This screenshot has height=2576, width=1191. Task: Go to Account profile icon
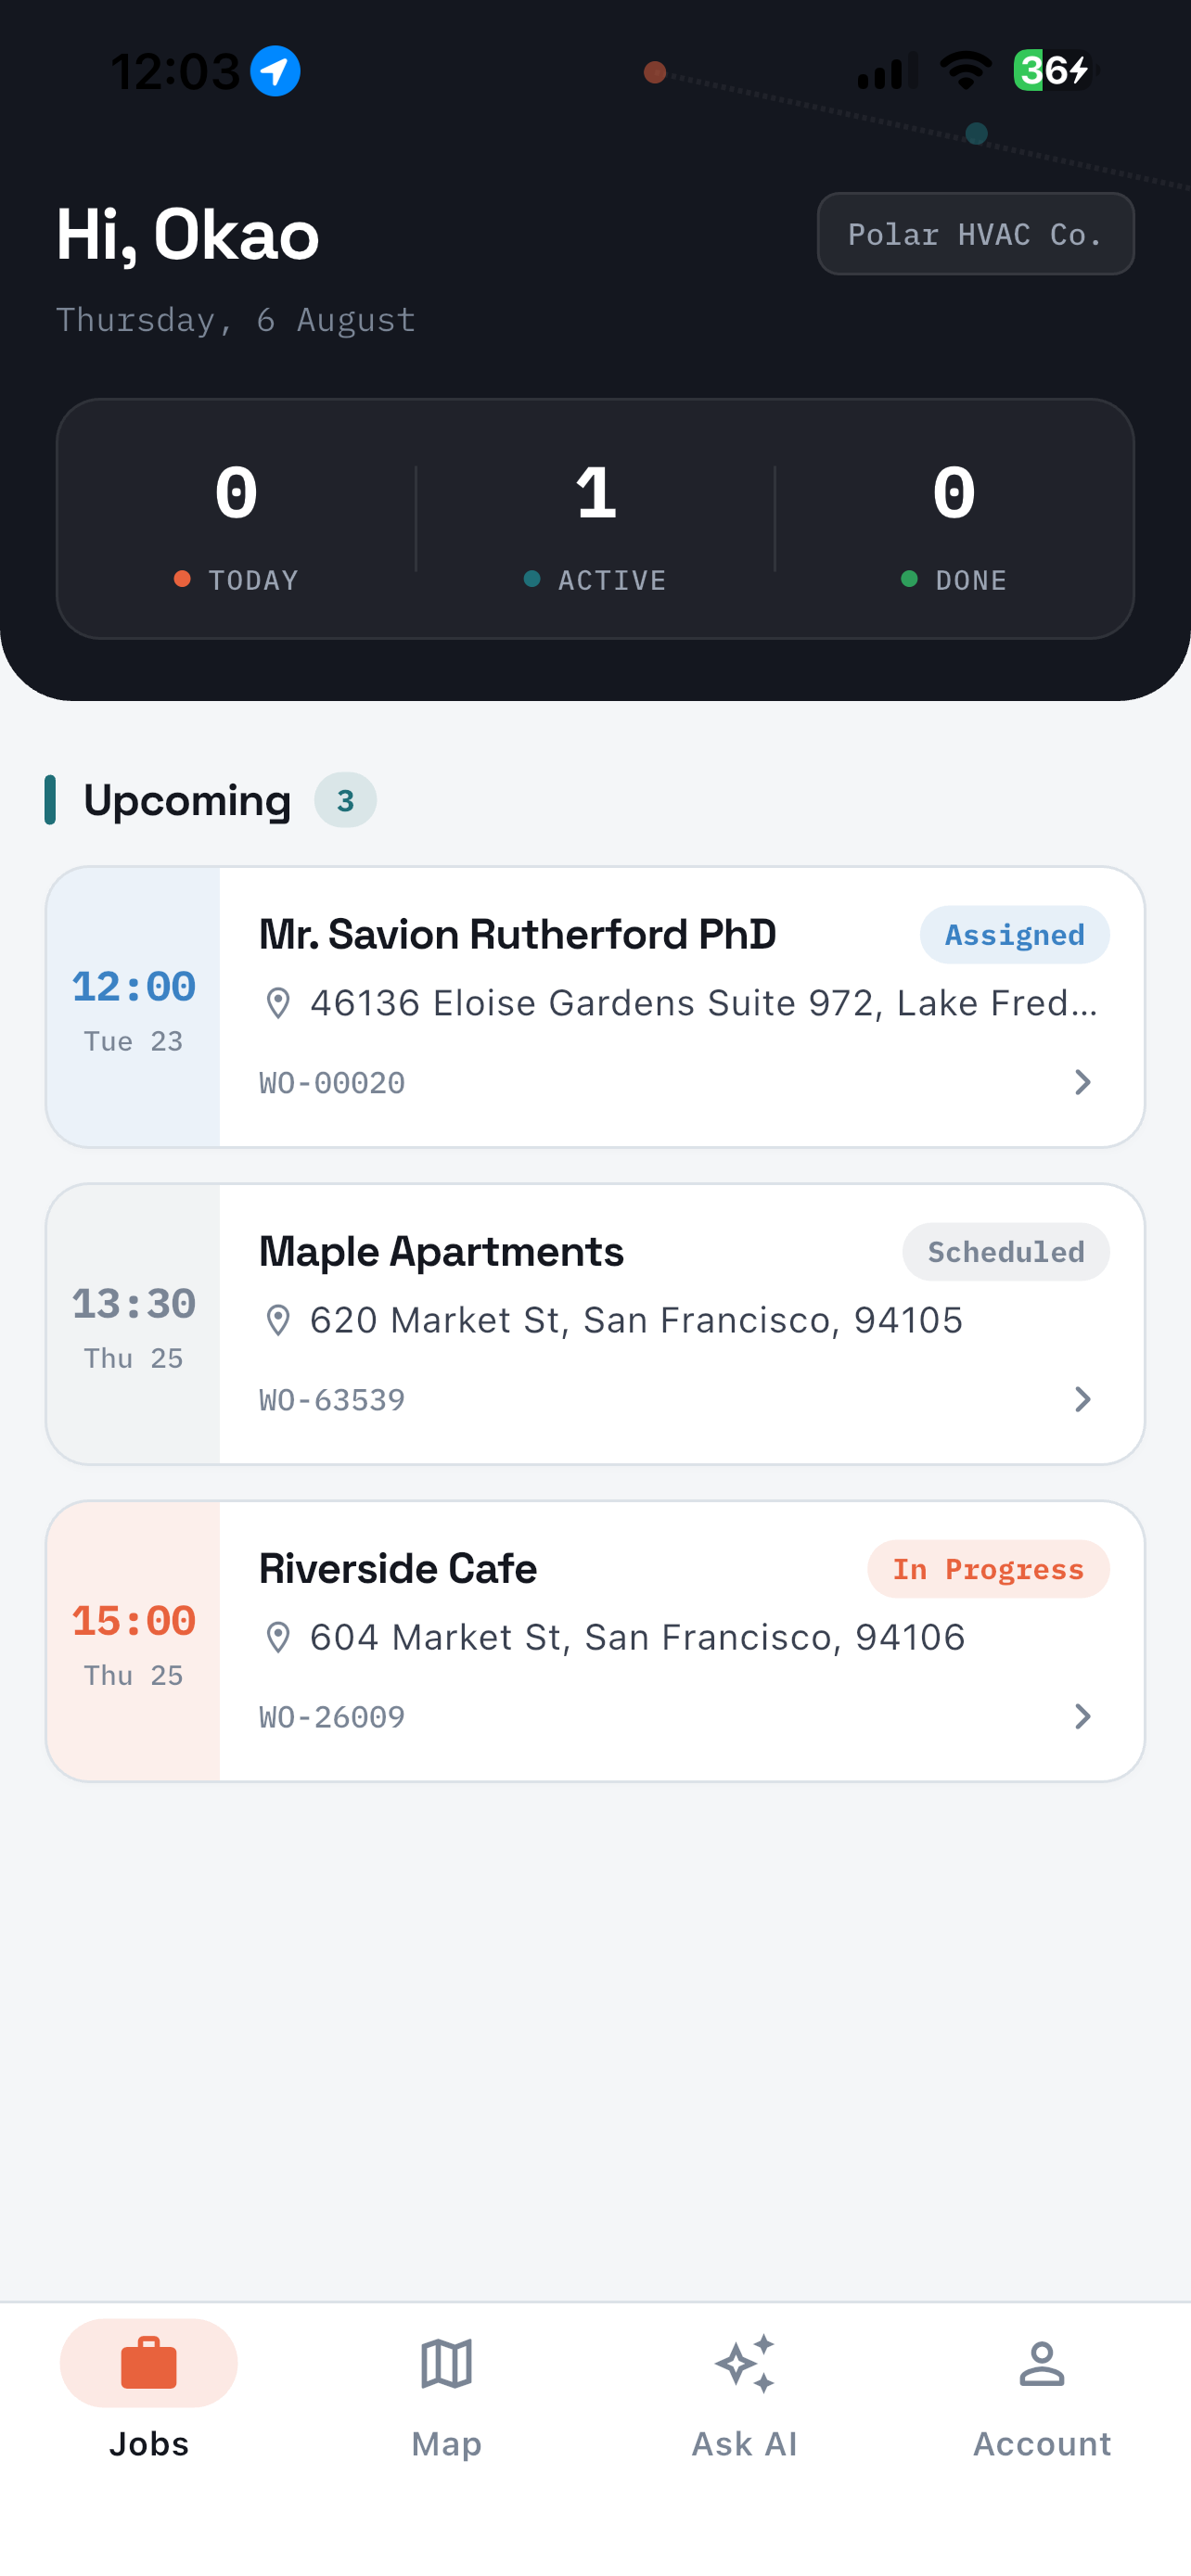pyautogui.click(x=1042, y=2364)
